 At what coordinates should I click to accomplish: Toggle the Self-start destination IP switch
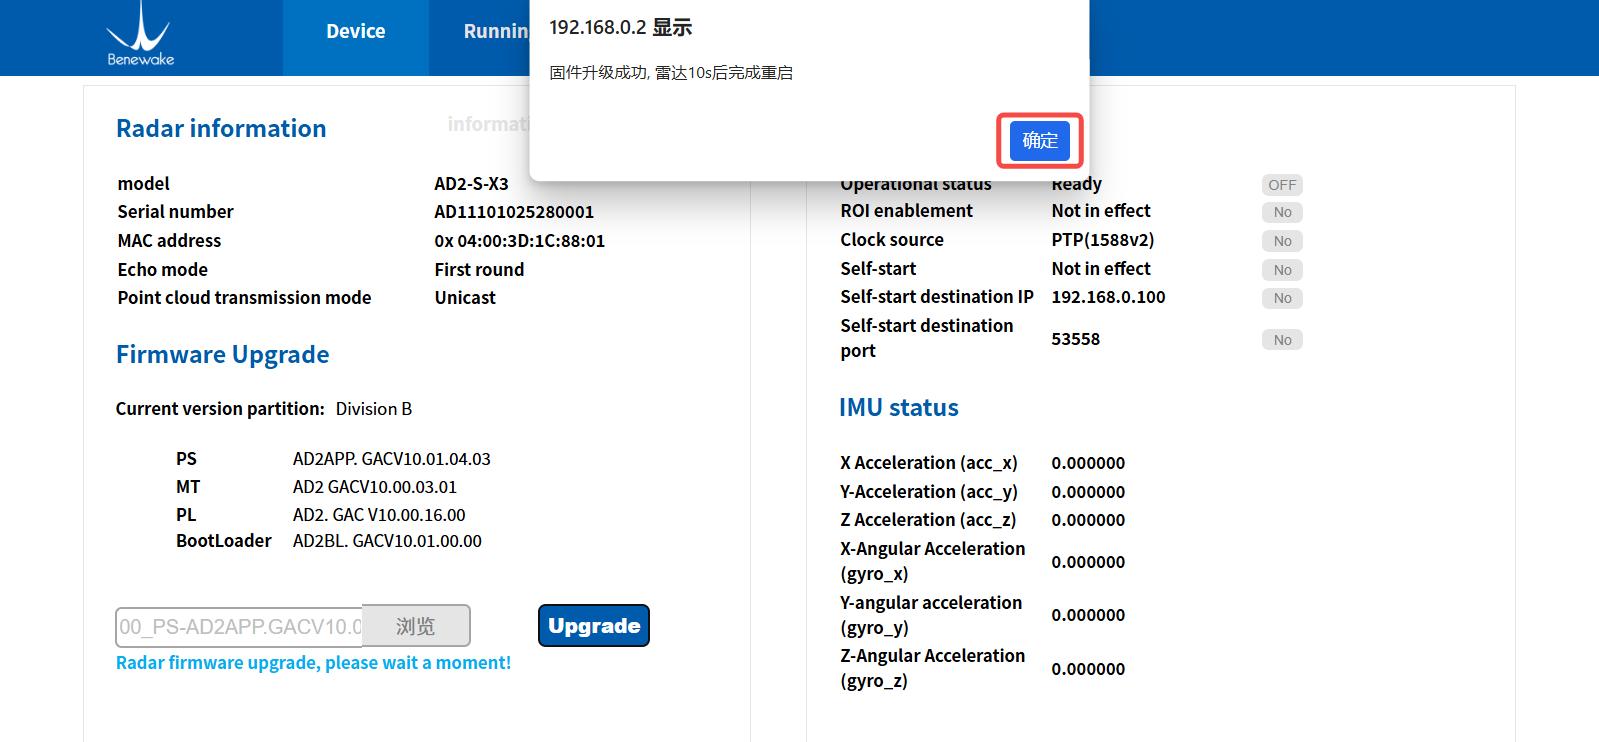[1282, 298]
